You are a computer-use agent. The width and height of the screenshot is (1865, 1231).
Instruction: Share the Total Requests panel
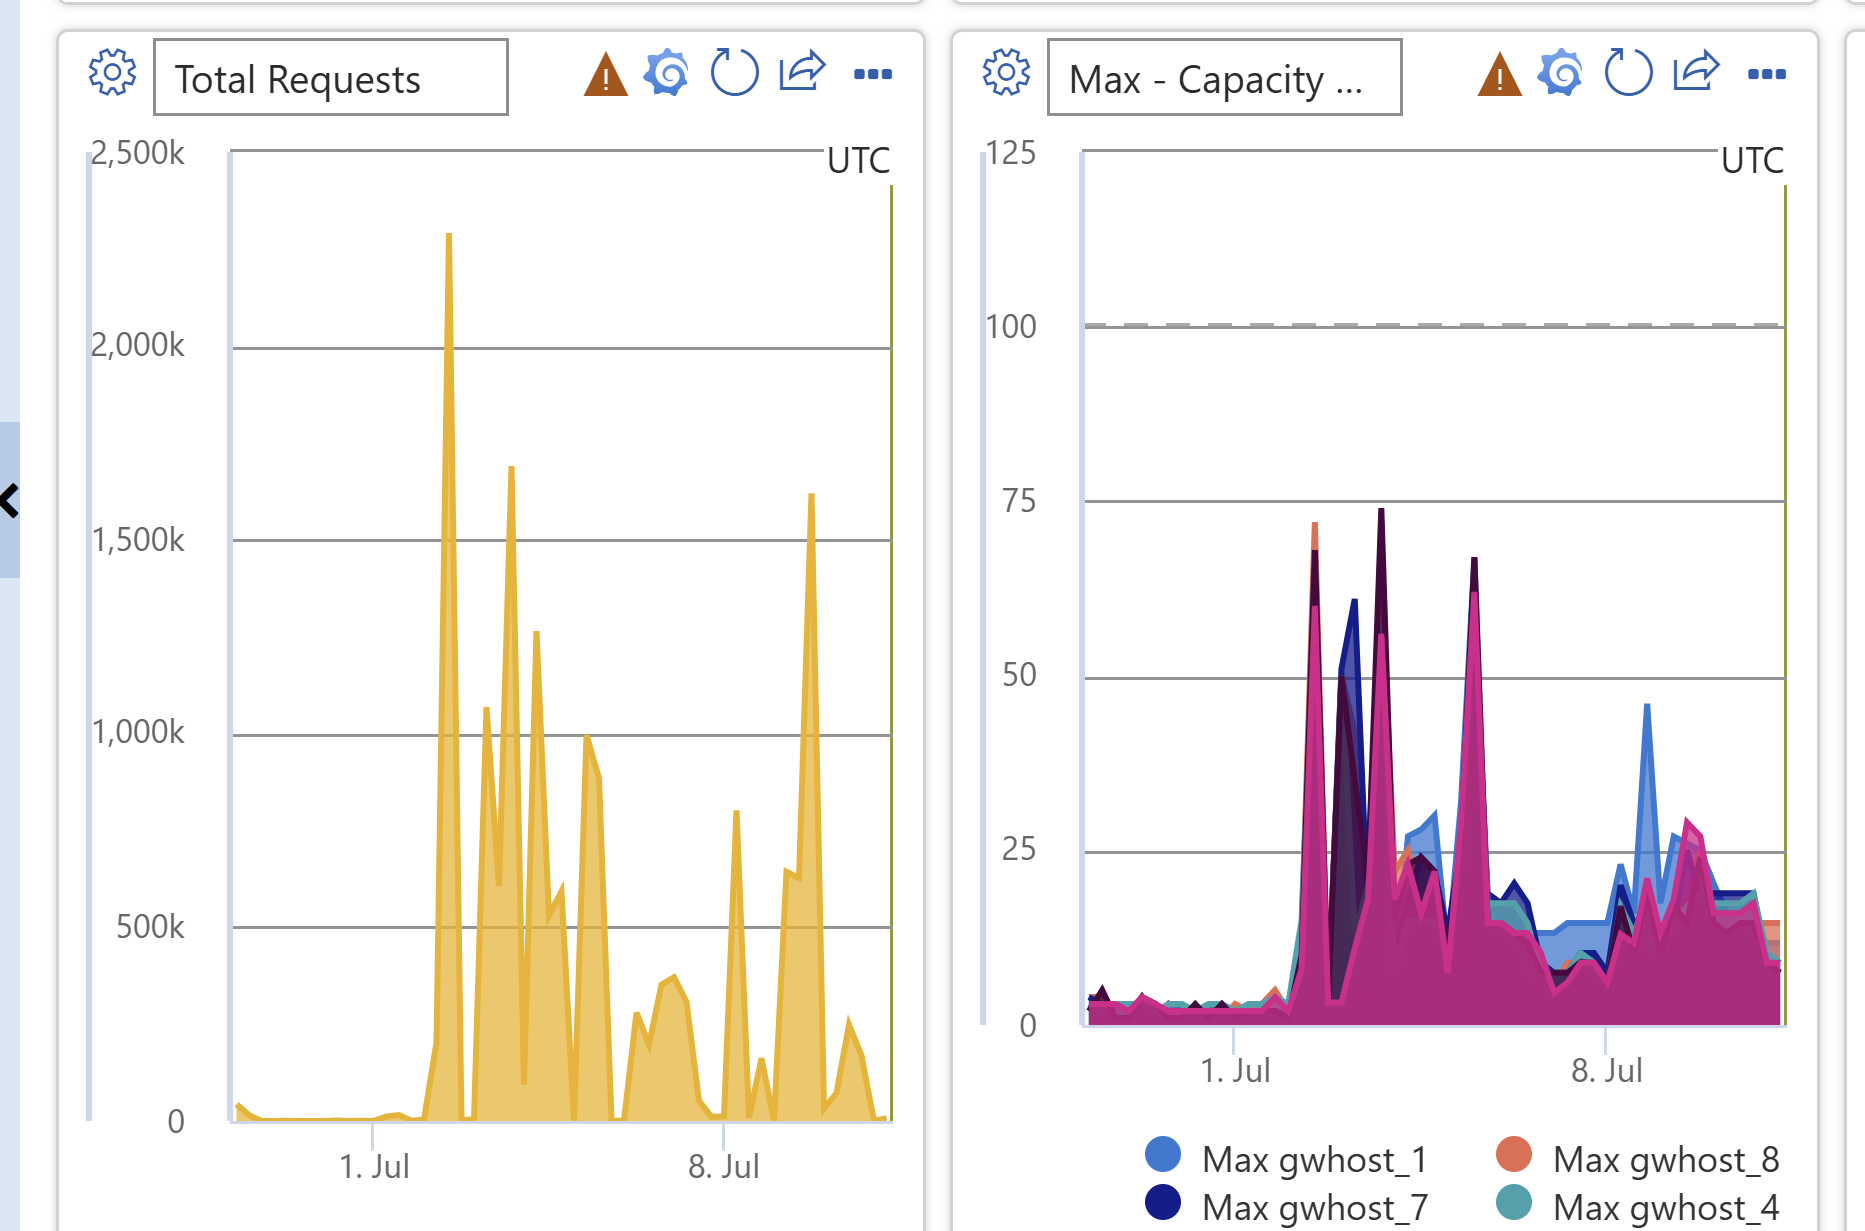(x=802, y=71)
